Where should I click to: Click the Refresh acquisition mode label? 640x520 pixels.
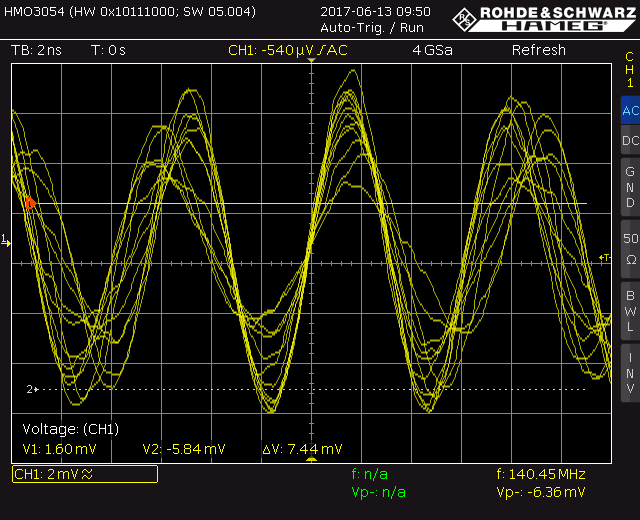538,50
